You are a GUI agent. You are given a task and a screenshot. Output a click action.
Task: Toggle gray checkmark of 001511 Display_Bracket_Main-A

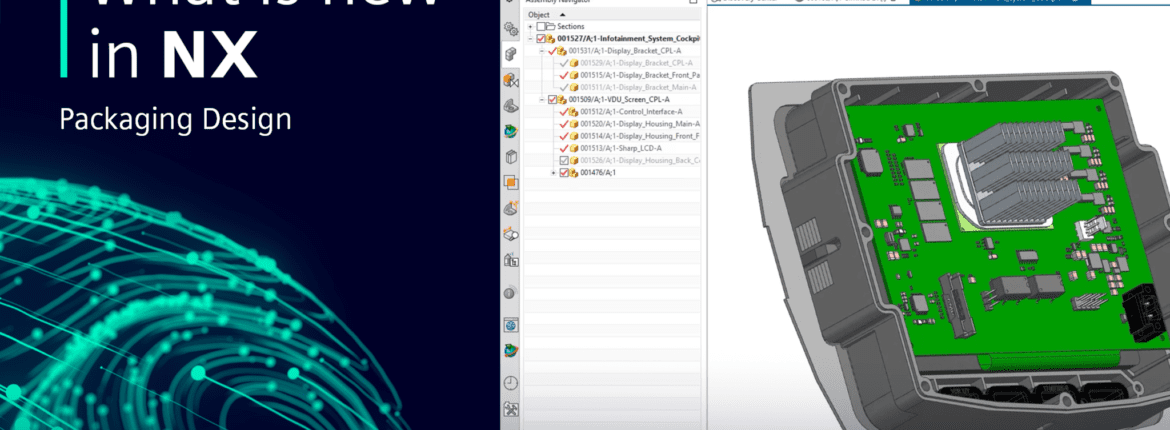[x=564, y=87]
